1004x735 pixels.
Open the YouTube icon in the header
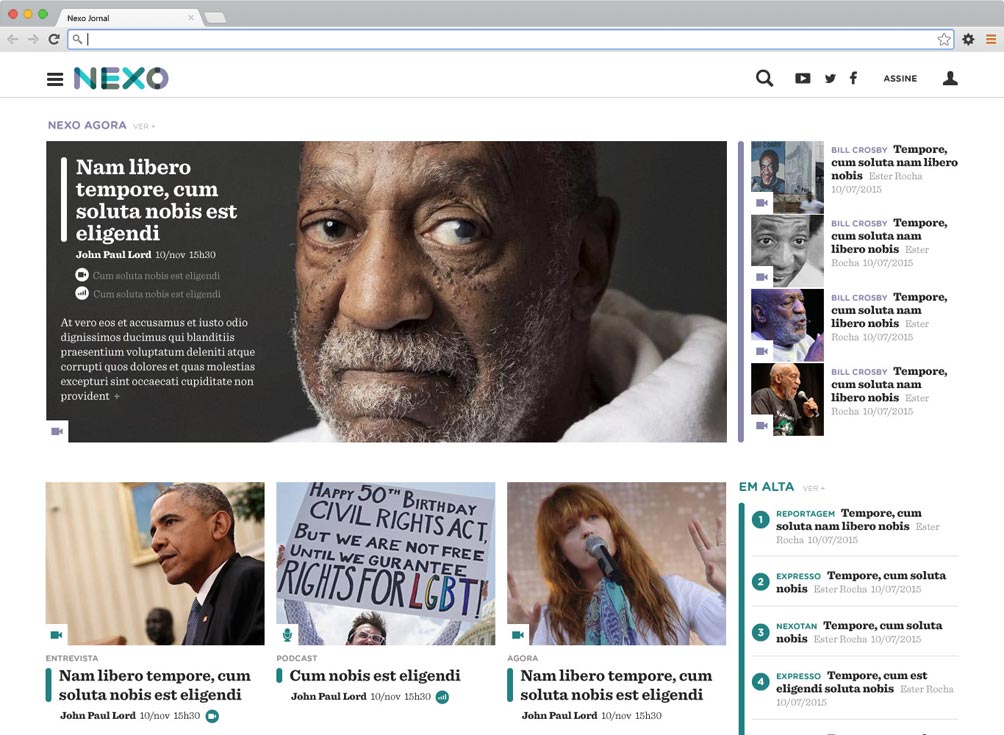(x=802, y=78)
